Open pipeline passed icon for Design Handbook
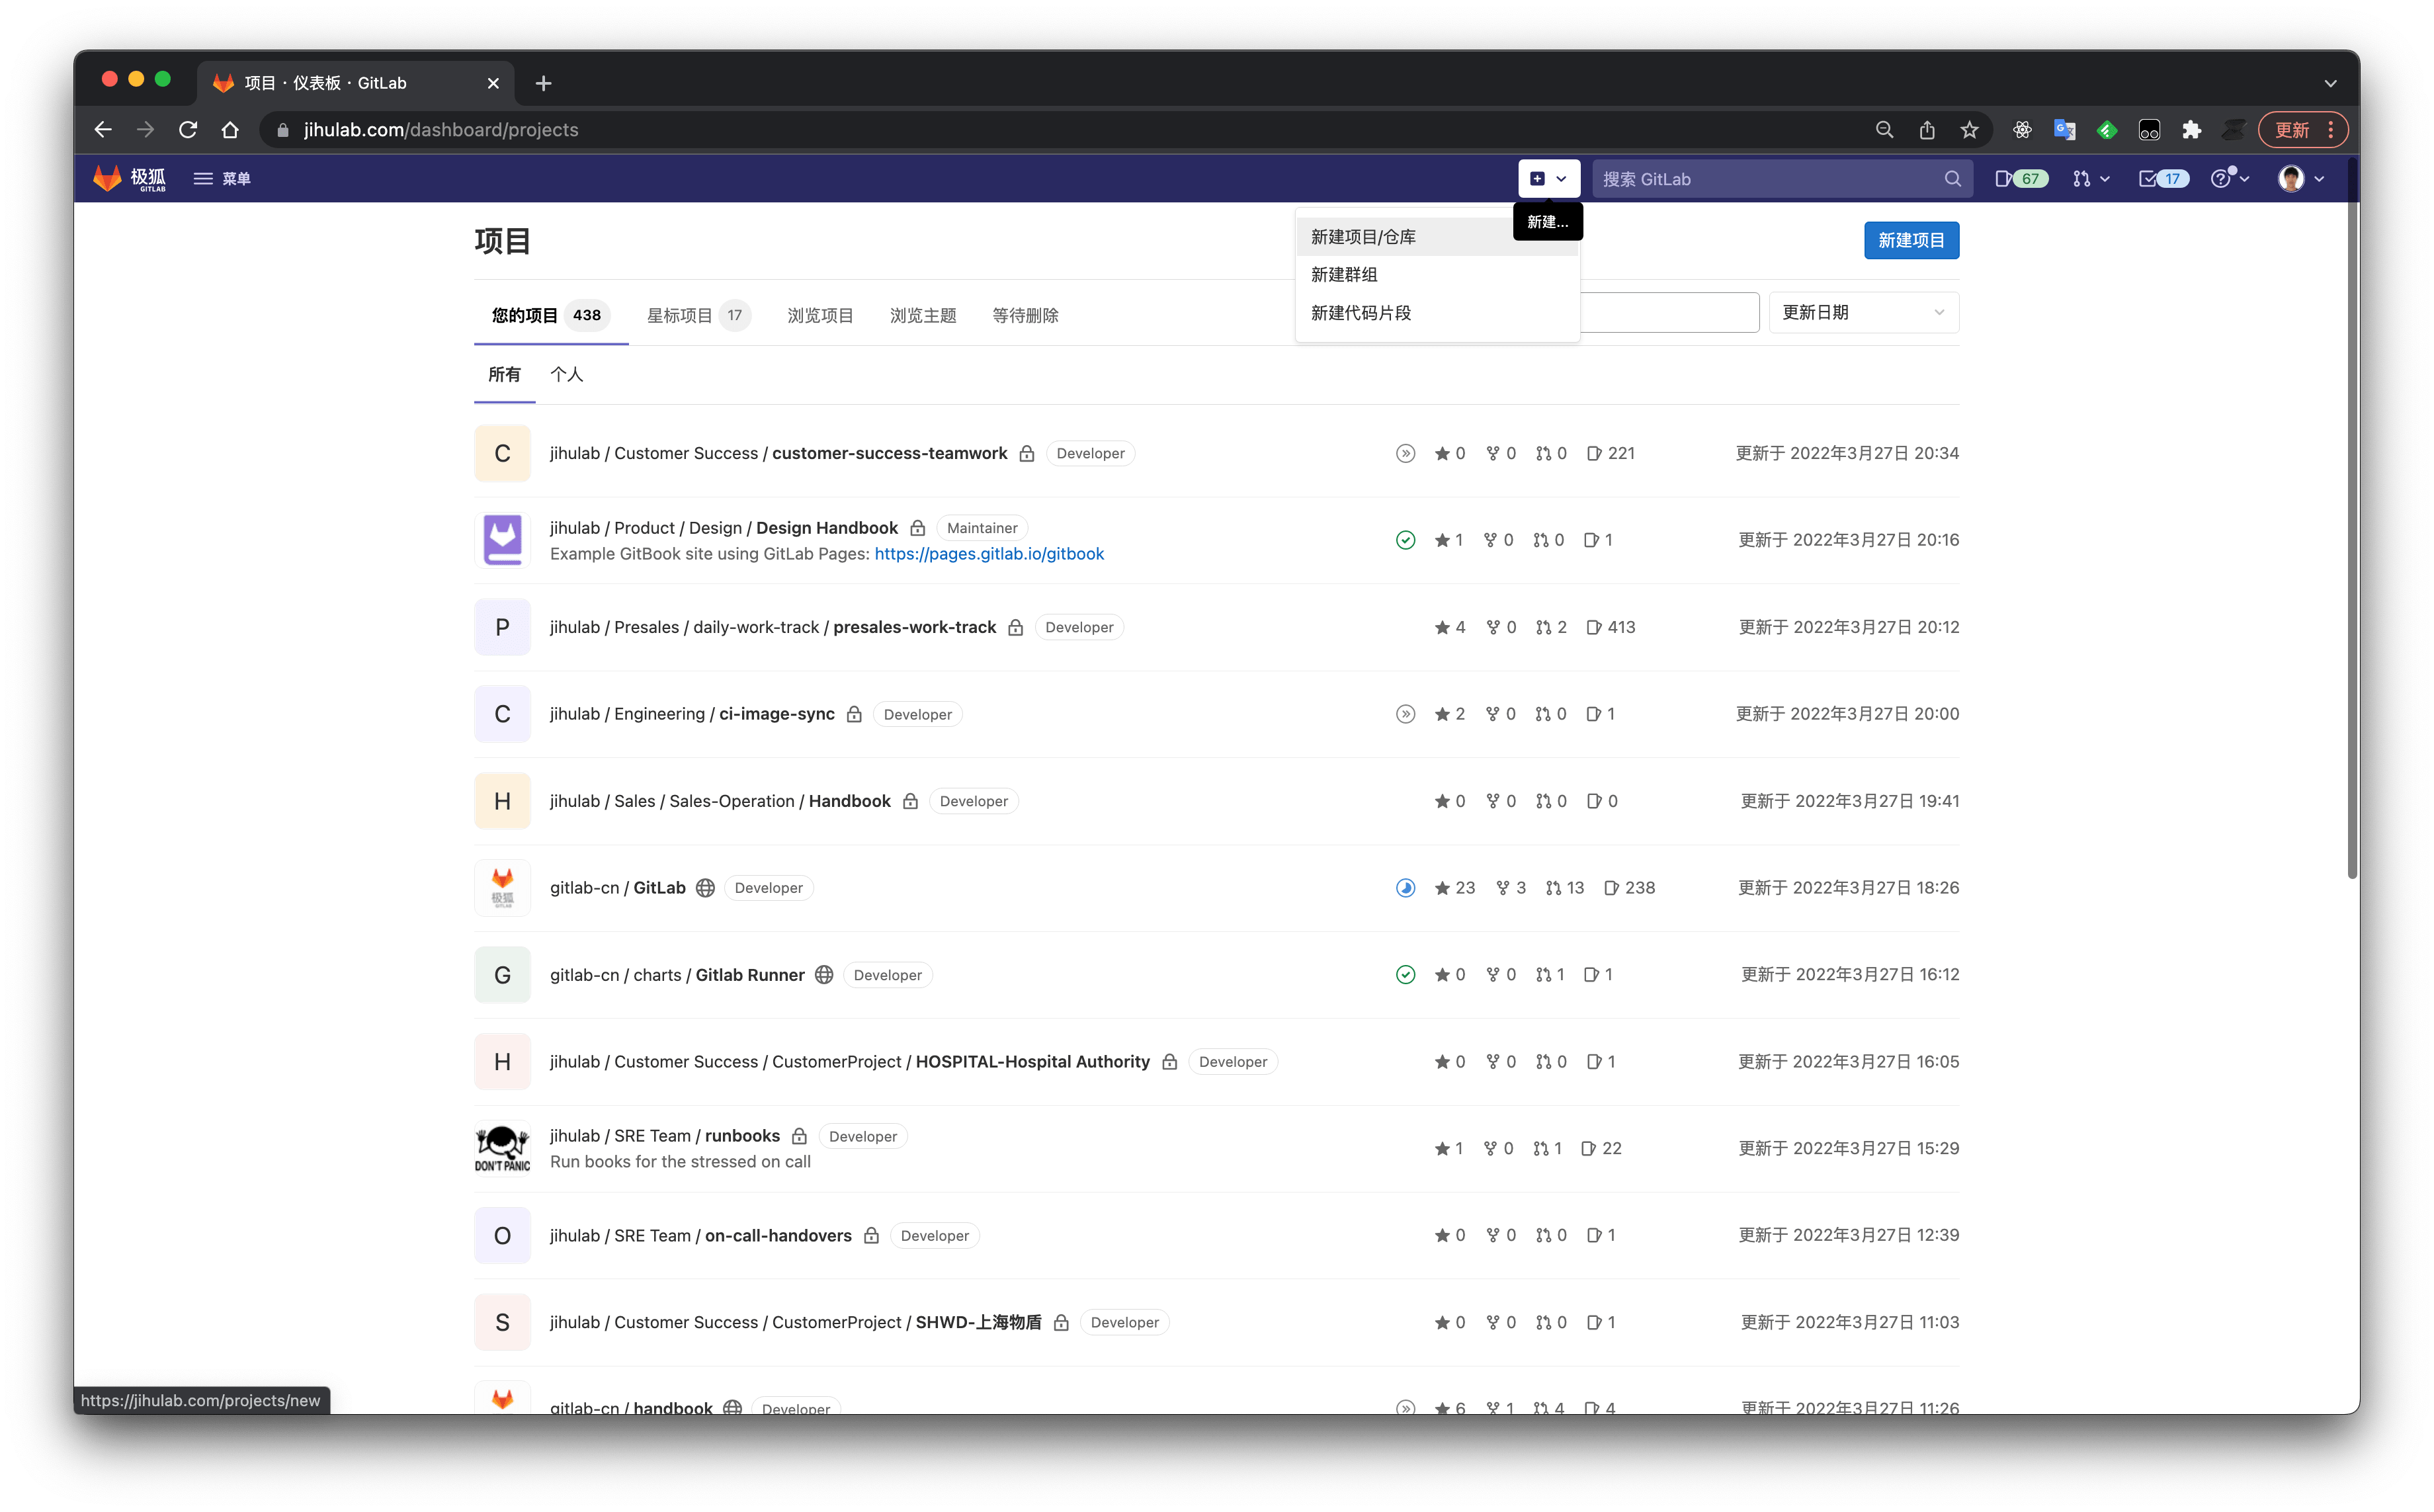 [x=1405, y=539]
